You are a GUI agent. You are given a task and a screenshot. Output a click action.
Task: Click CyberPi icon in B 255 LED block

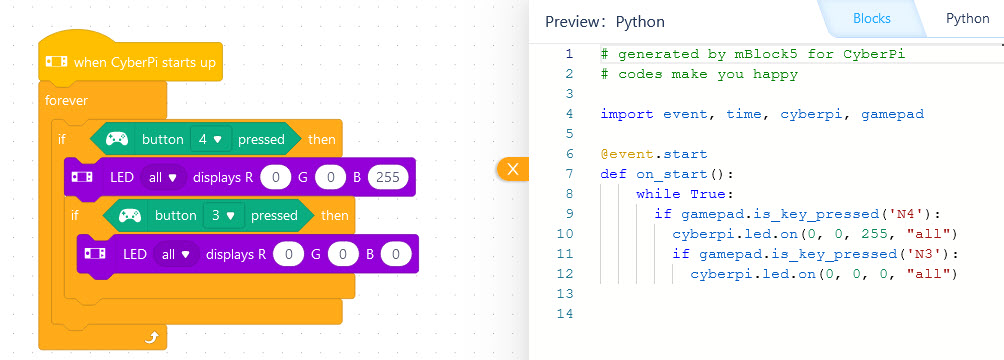83,177
